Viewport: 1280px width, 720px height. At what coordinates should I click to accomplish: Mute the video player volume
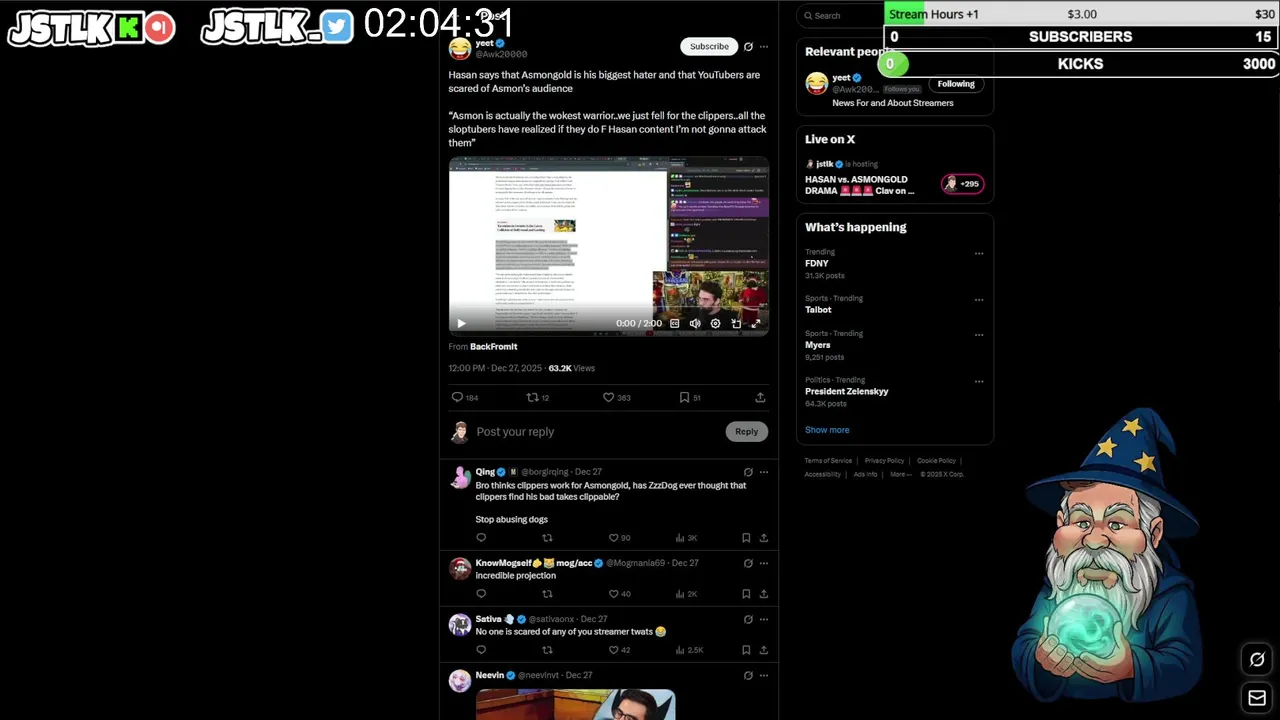695,323
